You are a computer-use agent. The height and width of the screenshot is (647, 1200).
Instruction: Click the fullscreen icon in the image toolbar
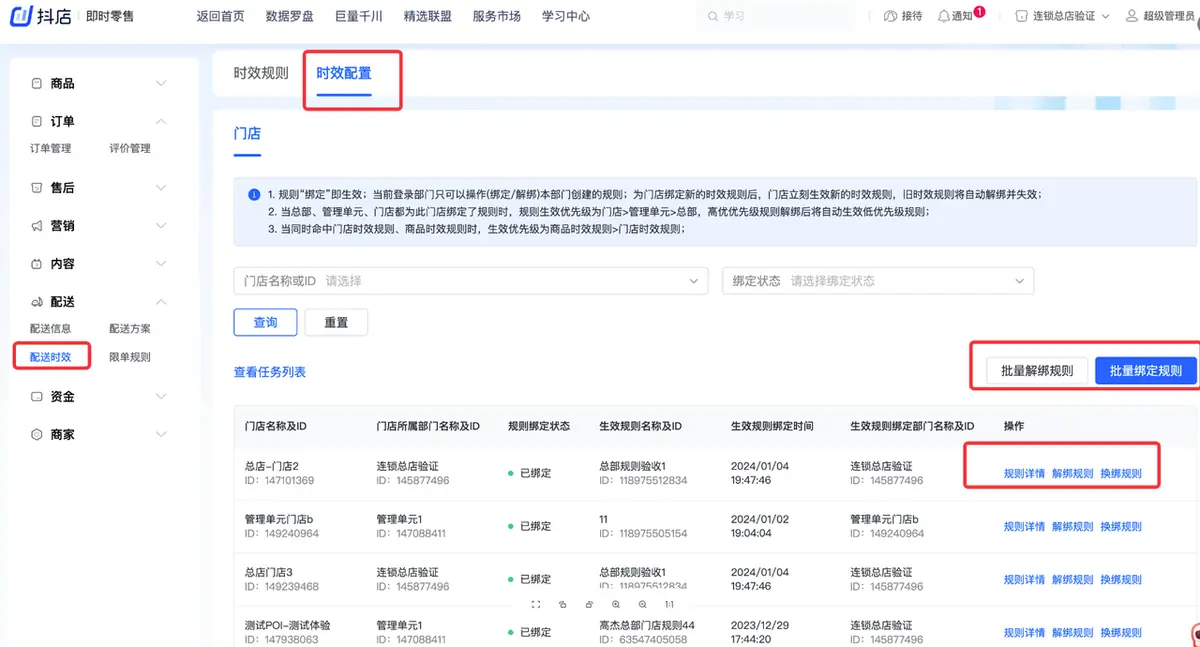(536, 604)
